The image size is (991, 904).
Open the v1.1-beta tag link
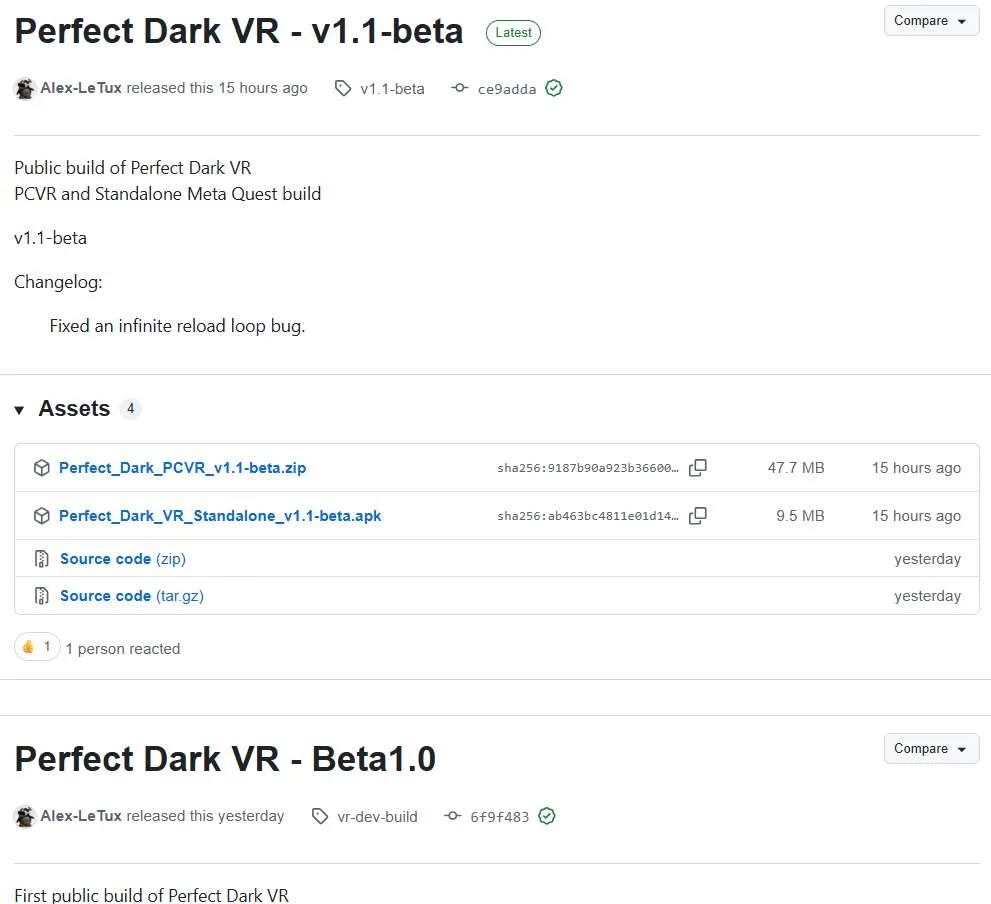(x=392, y=89)
